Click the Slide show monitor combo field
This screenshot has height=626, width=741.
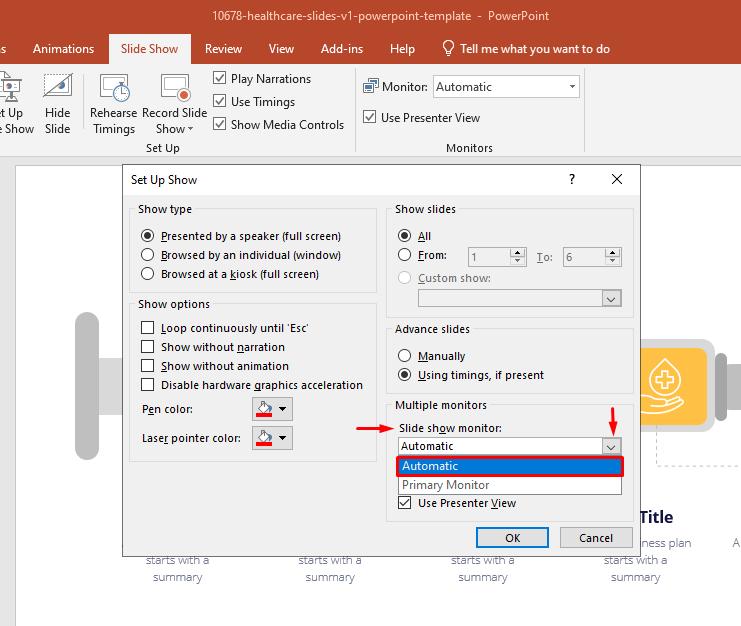point(500,446)
